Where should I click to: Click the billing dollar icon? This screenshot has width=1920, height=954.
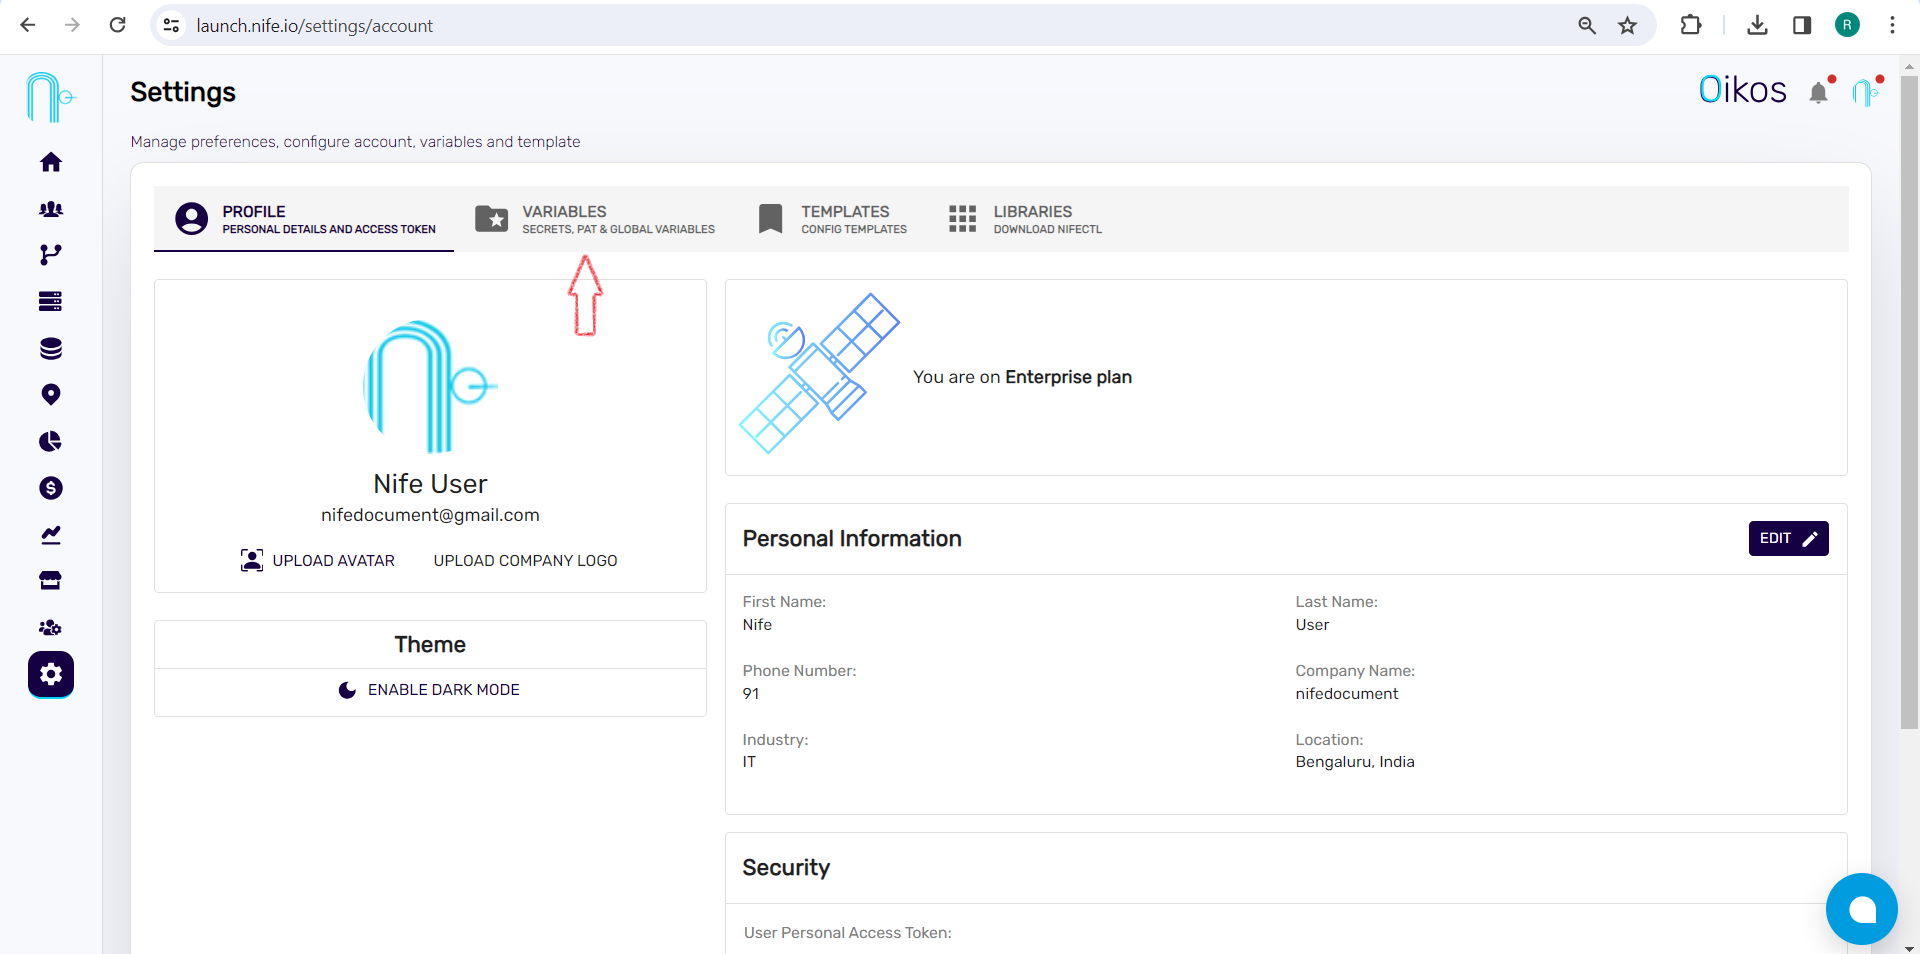pyautogui.click(x=50, y=488)
